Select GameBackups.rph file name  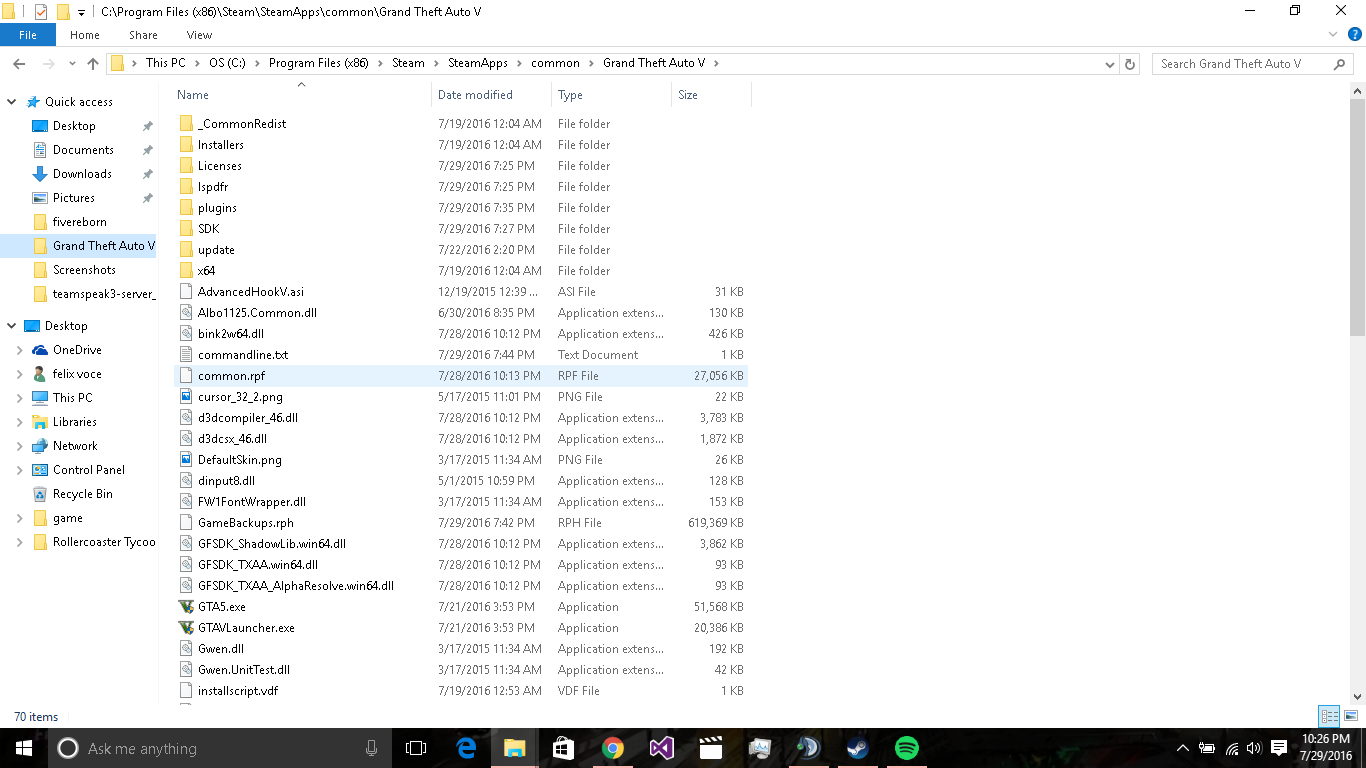point(246,523)
